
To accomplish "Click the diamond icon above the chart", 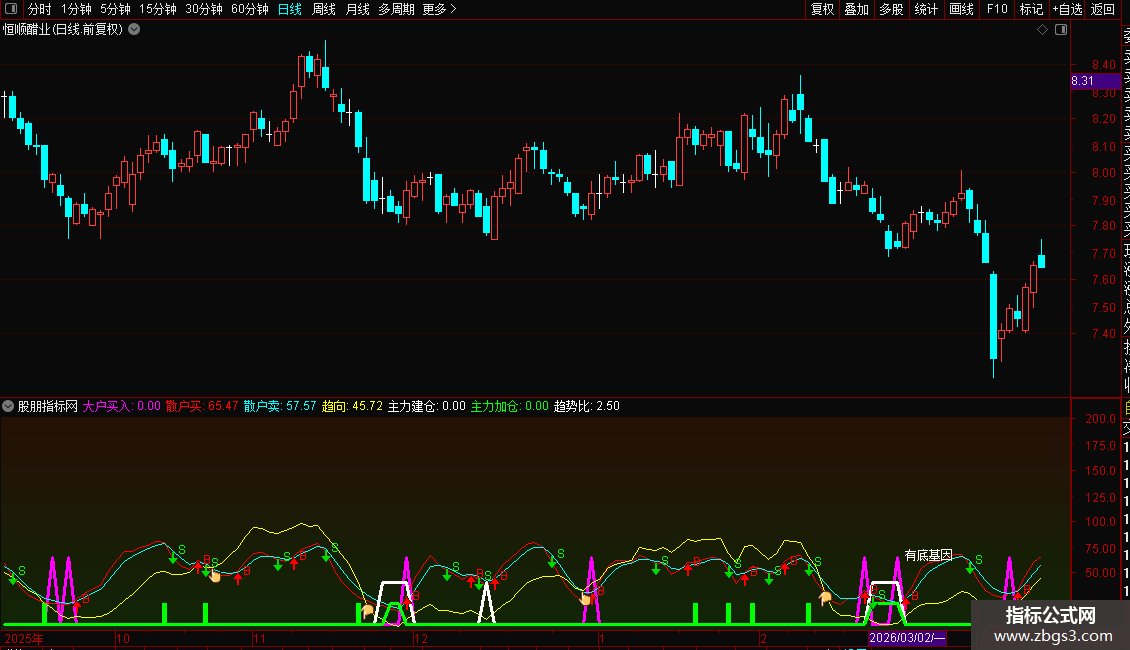I will [1043, 30].
